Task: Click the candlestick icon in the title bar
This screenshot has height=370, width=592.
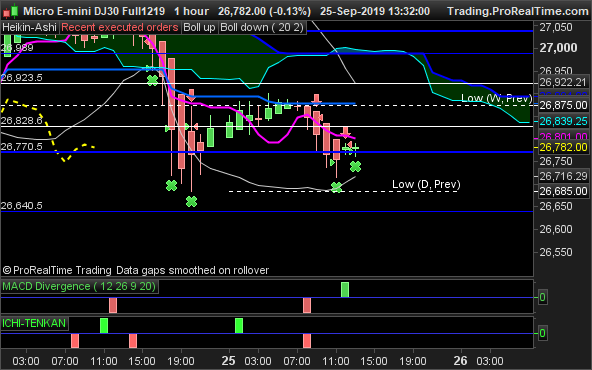Action: click(x=10, y=11)
